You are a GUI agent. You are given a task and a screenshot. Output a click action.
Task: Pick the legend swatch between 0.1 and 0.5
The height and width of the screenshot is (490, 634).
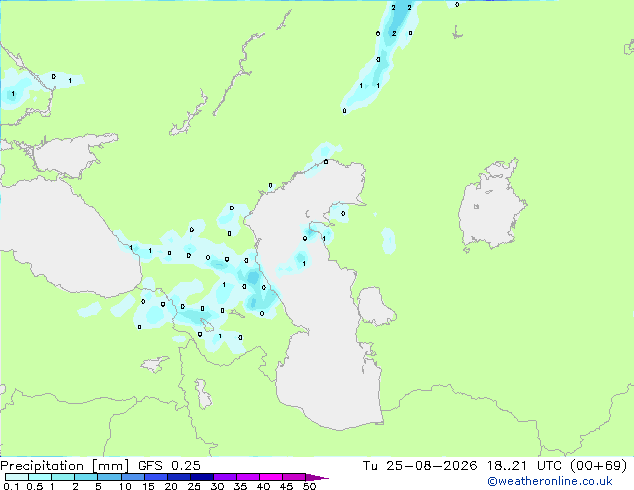coord(17,477)
